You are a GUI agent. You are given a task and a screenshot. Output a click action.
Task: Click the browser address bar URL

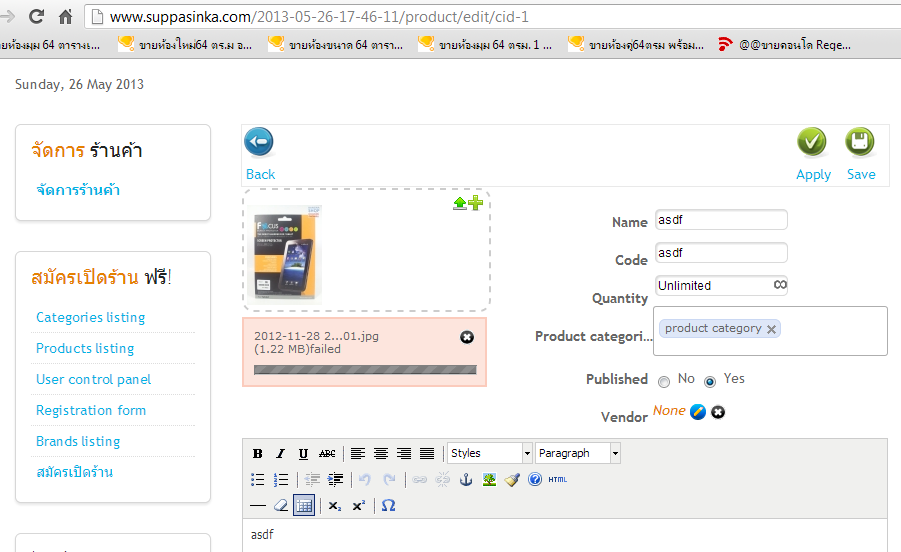[x=319, y=17]
